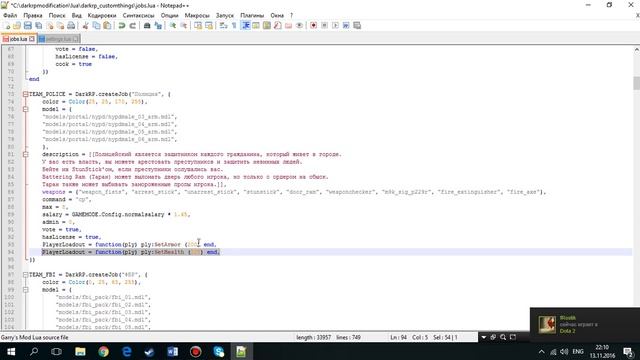Toggle word wrap in toolbar
This screenshot has width=640, height=360.
(x=223, y=26)
